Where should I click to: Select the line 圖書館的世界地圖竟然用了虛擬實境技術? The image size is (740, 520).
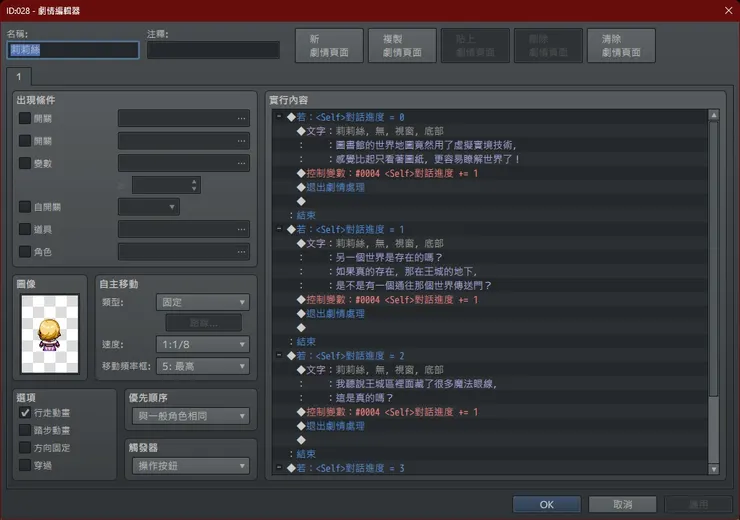pos(490,145)
